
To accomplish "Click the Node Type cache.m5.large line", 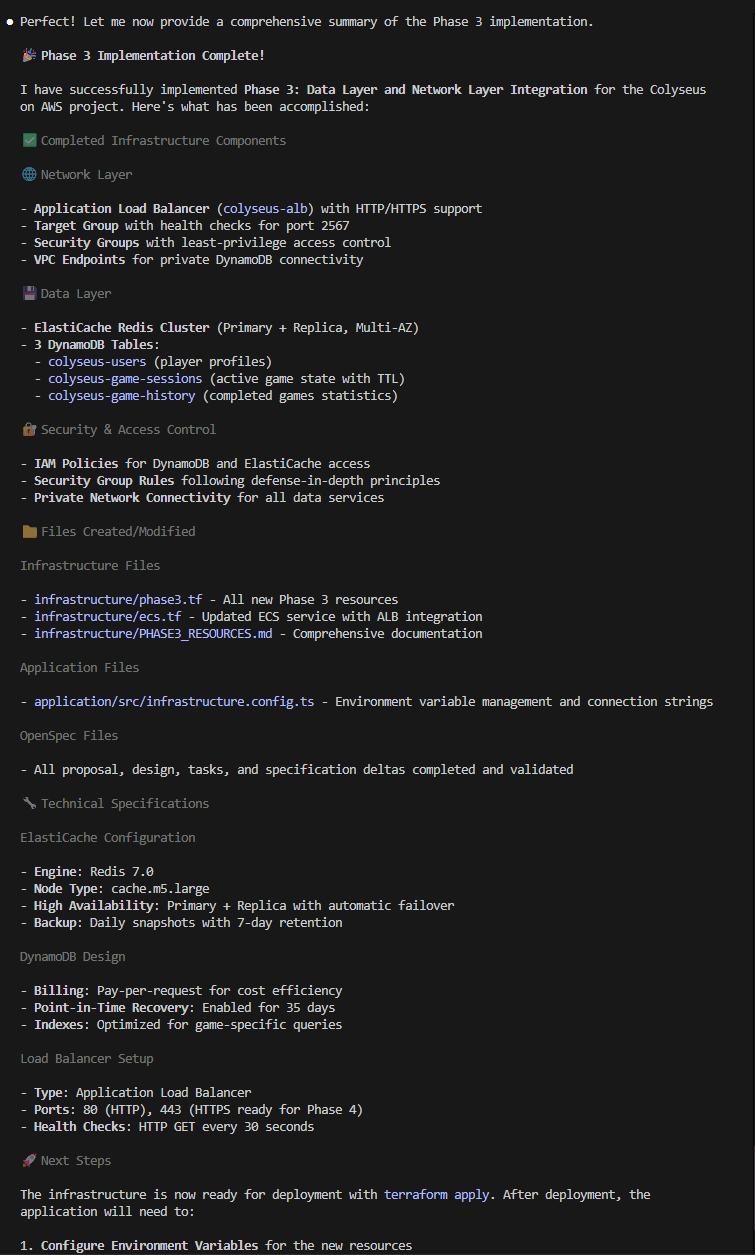I will pos(115,889).
